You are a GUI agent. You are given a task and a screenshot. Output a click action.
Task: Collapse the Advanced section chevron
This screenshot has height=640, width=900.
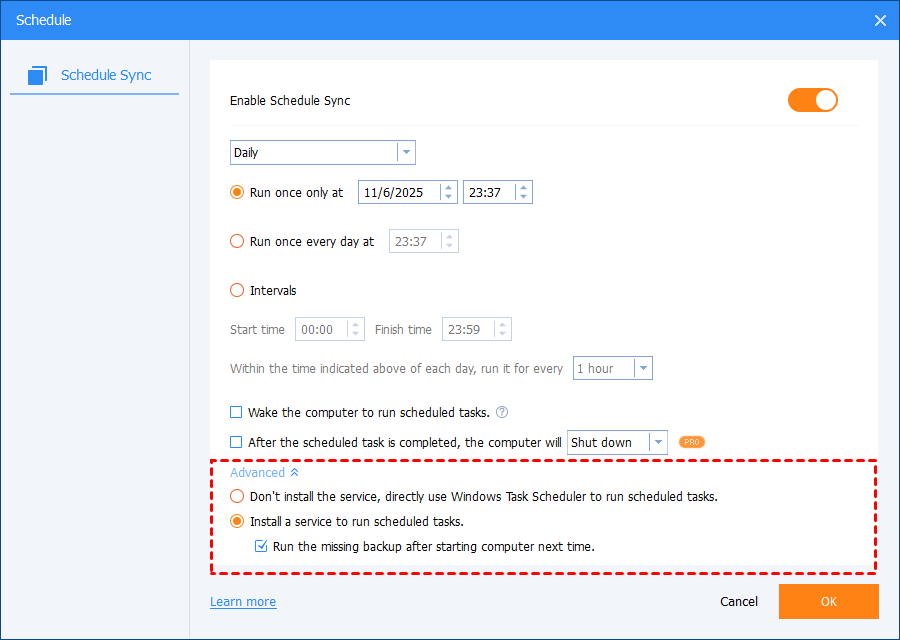[x=294, y=473]
